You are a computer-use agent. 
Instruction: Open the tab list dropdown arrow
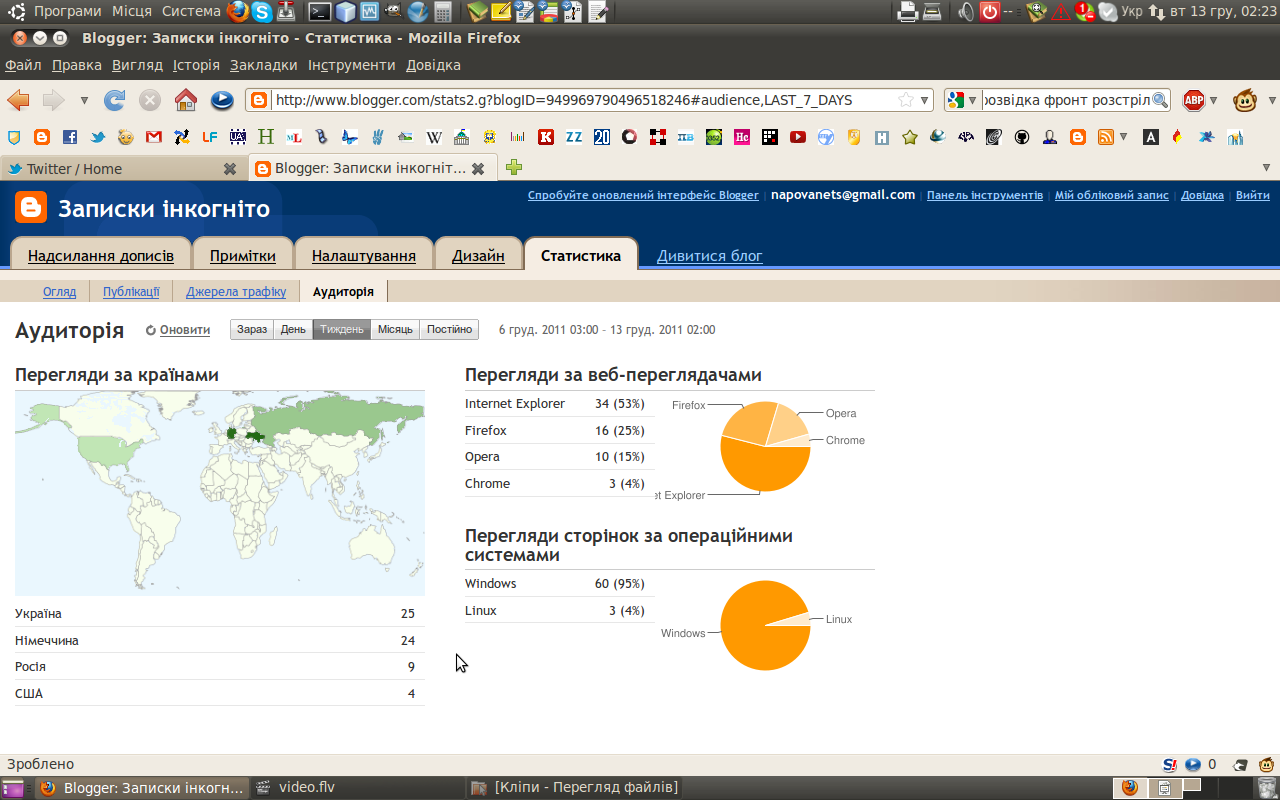1266,167
